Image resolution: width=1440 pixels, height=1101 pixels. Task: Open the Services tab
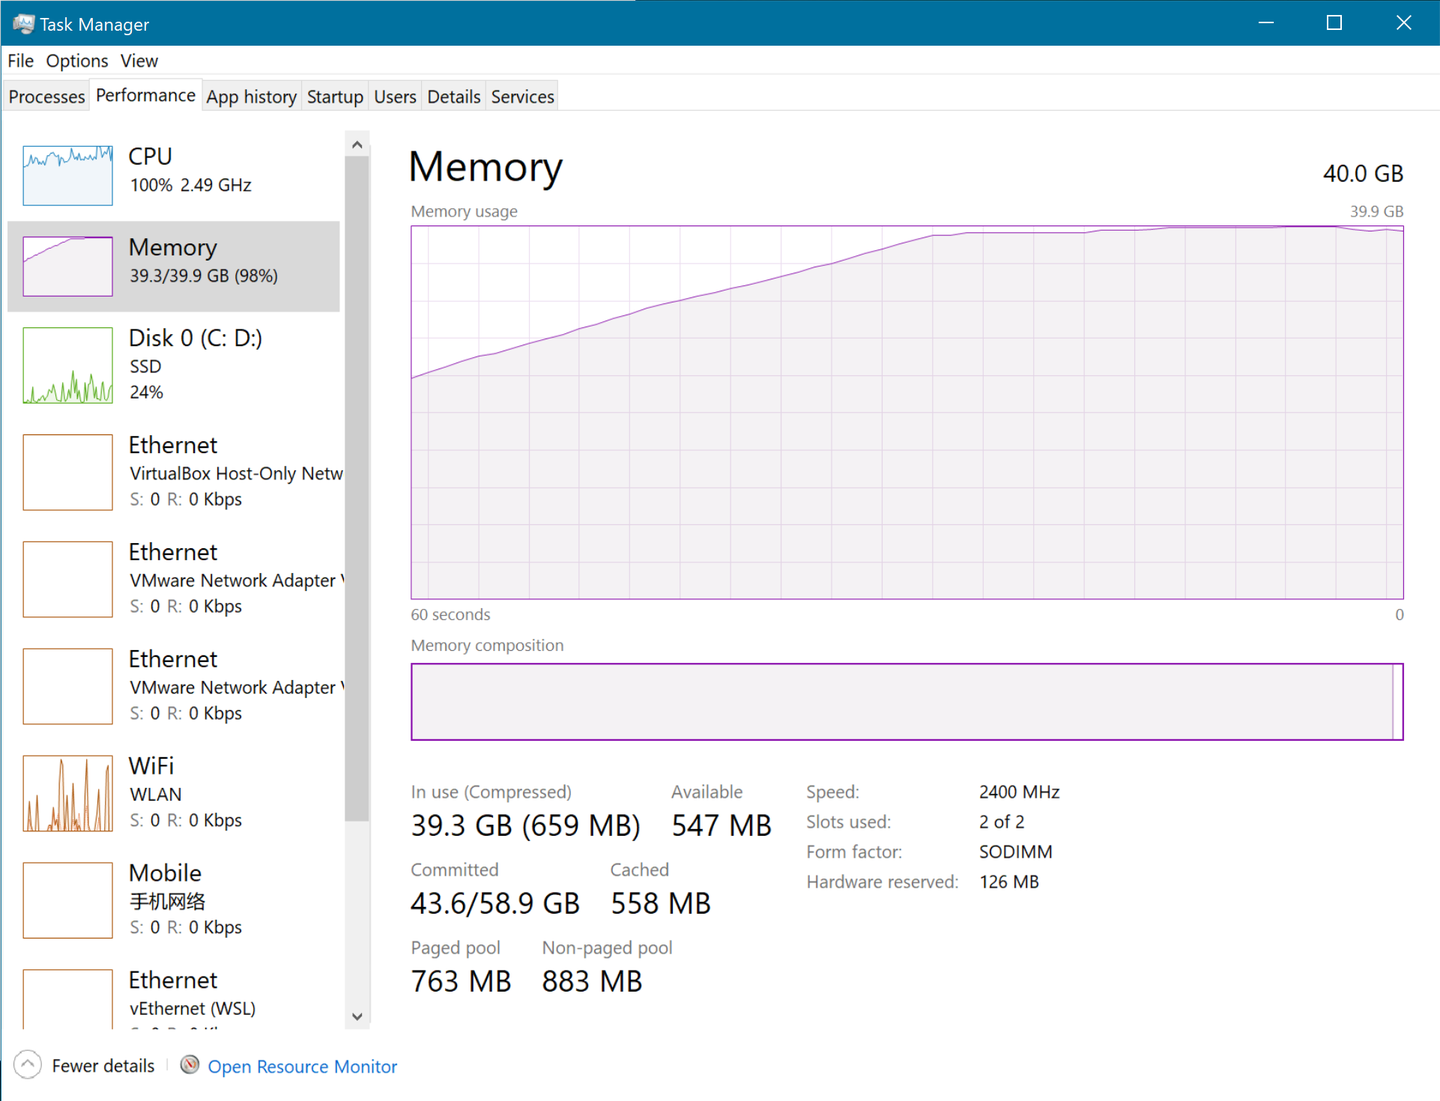coord(523,97)
